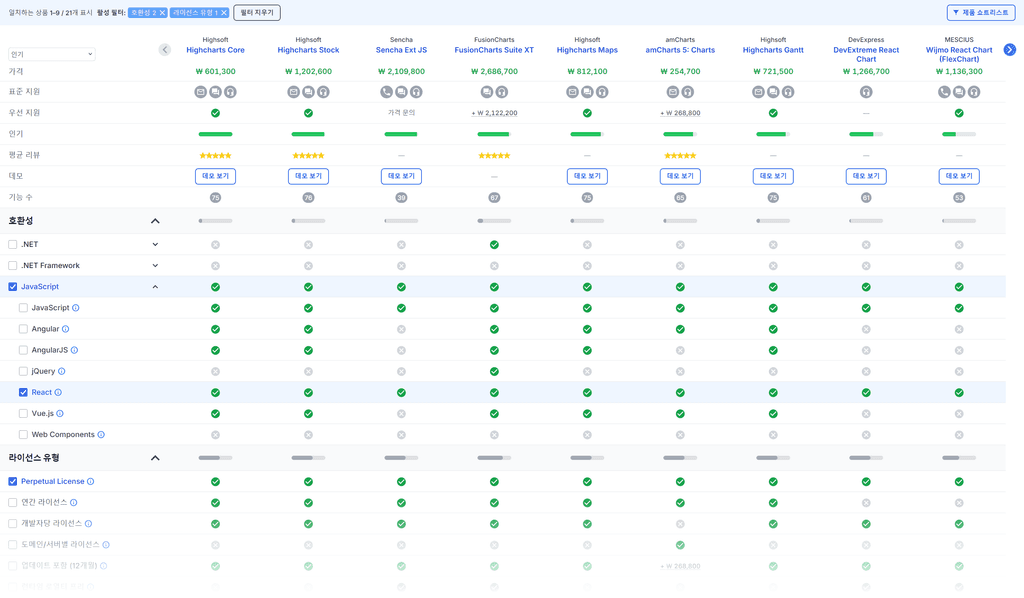Check the Angular checkbox

(x=23, y=329)
